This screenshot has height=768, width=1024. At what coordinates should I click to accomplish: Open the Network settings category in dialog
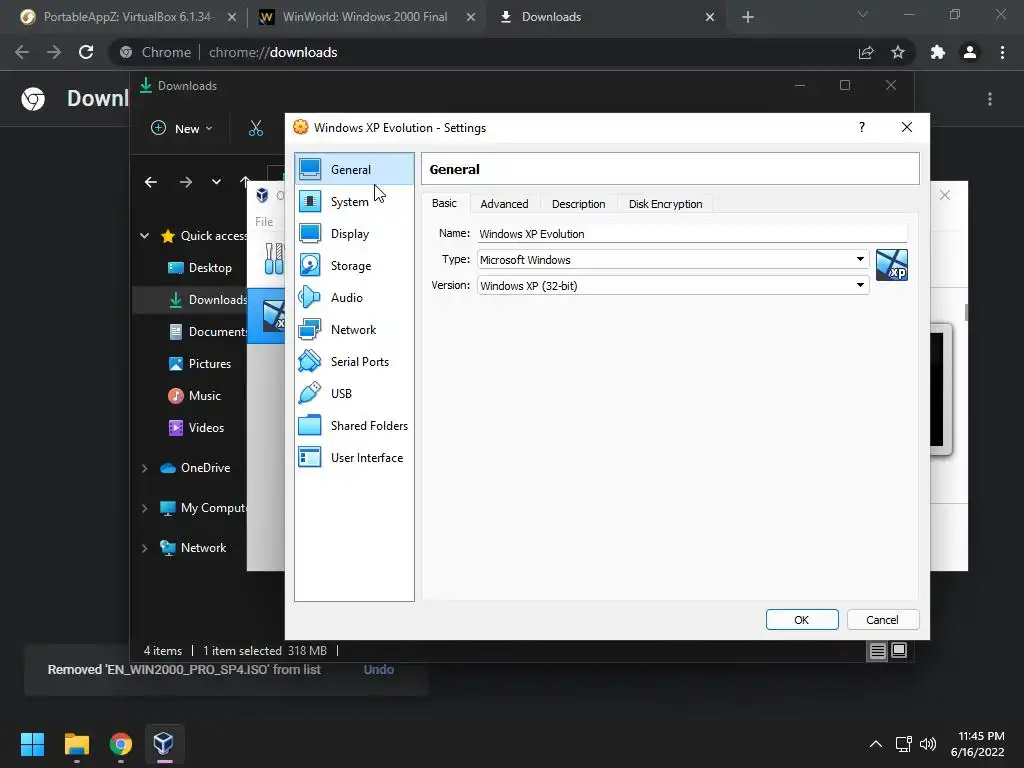[x=354, y=329]
